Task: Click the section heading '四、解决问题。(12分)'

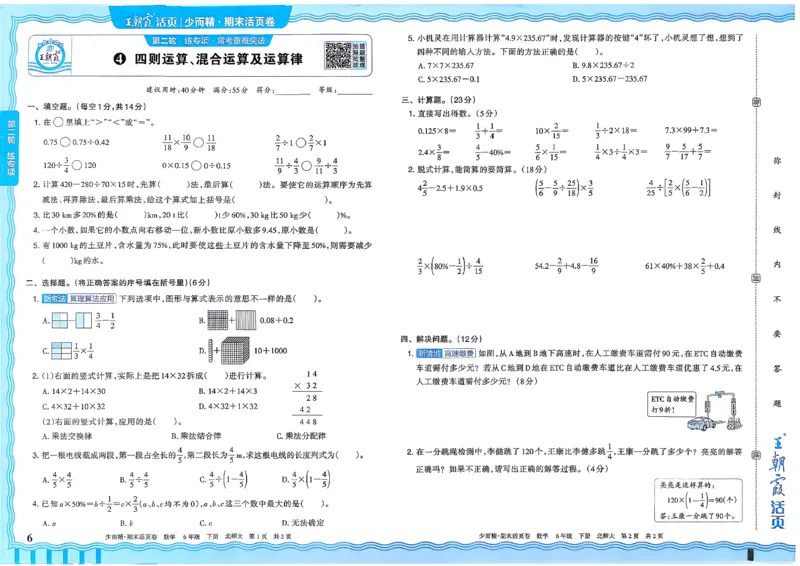Action: 441,339
